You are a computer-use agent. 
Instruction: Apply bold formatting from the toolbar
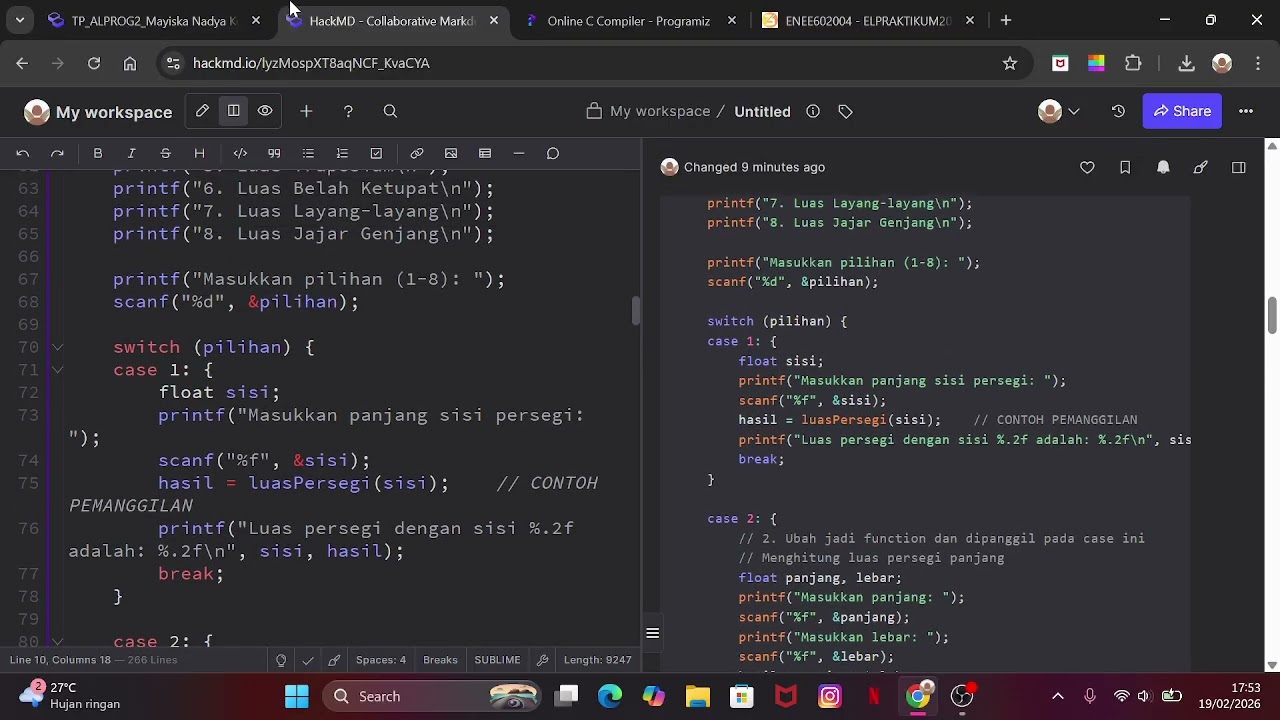[x=98, y=153]
